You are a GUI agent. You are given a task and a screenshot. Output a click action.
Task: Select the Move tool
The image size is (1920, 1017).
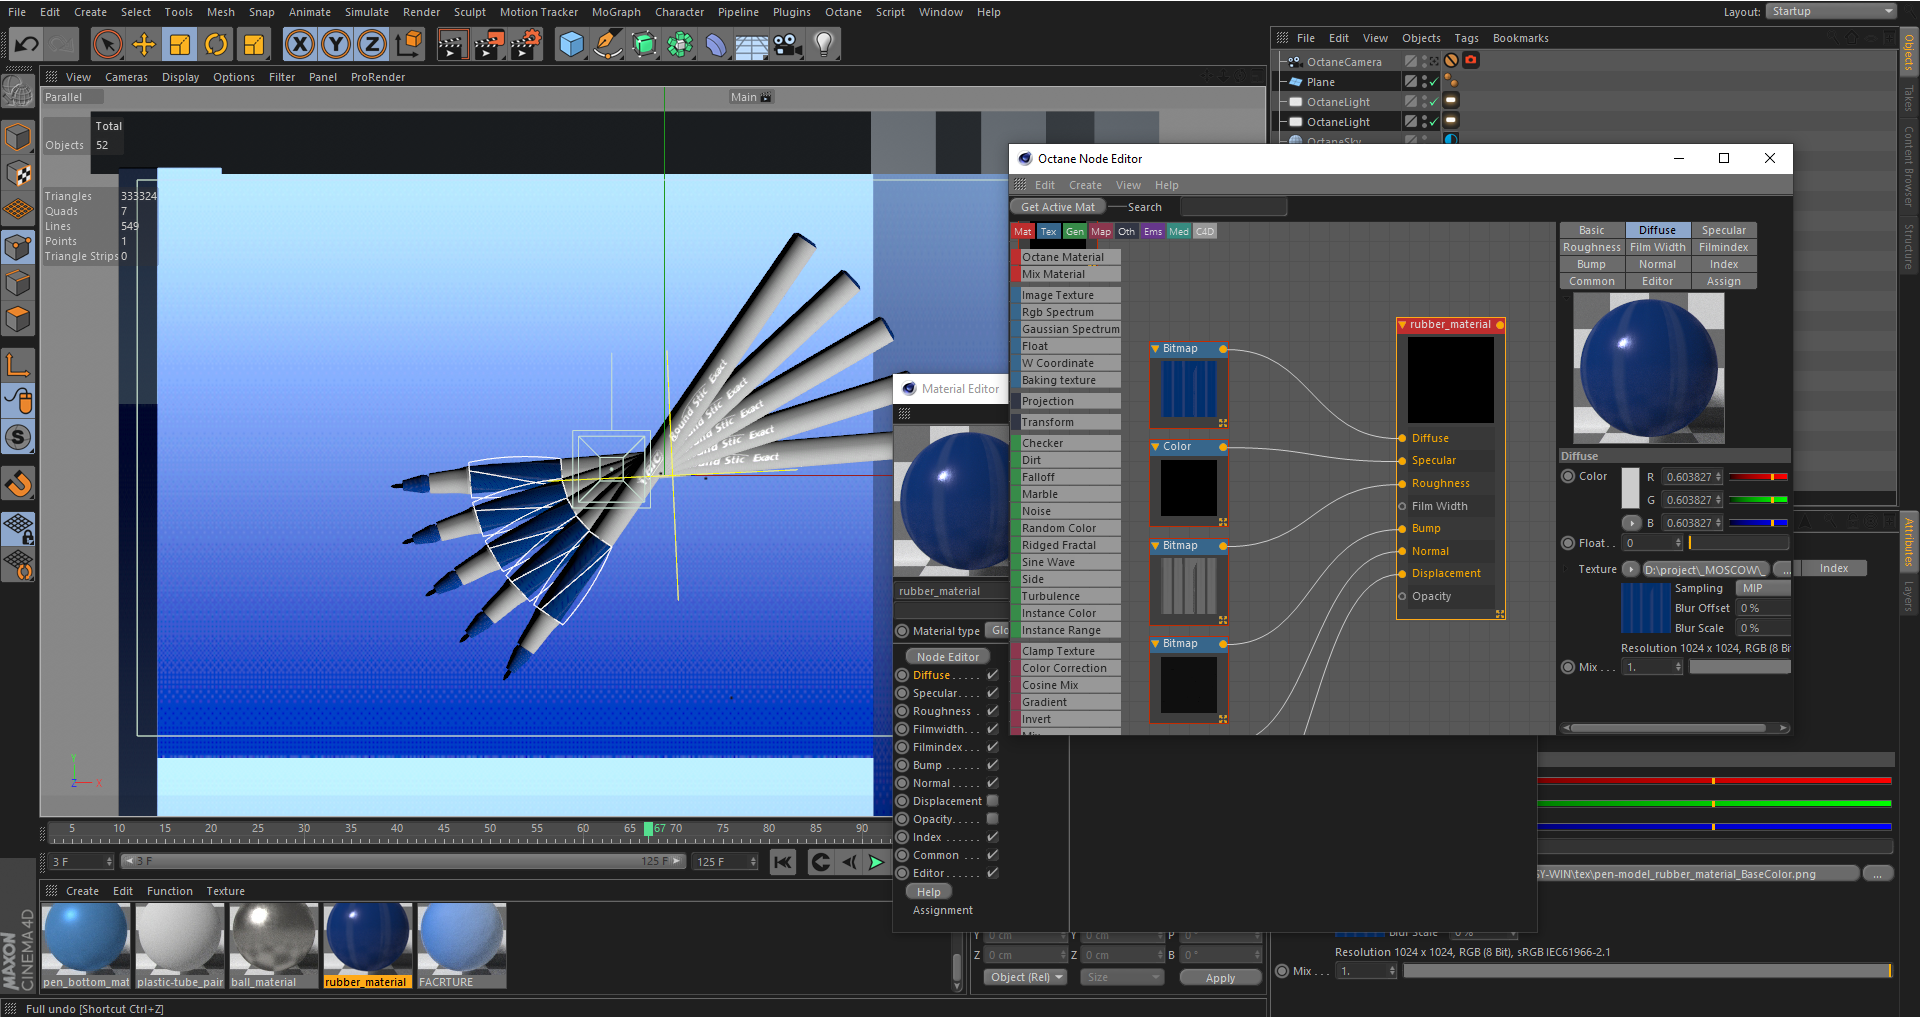click(144, 44)
